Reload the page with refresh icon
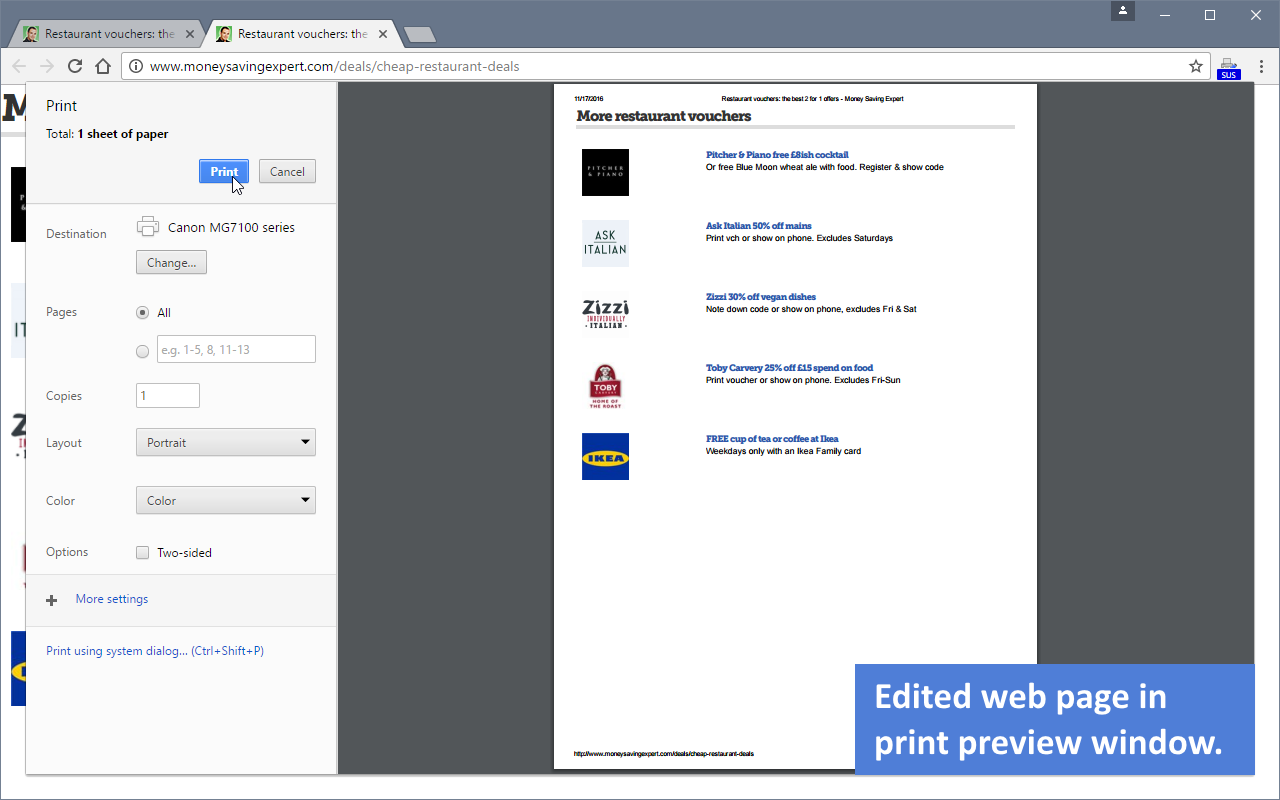This screenshot has width=1280, height=800. pos(75,67)
